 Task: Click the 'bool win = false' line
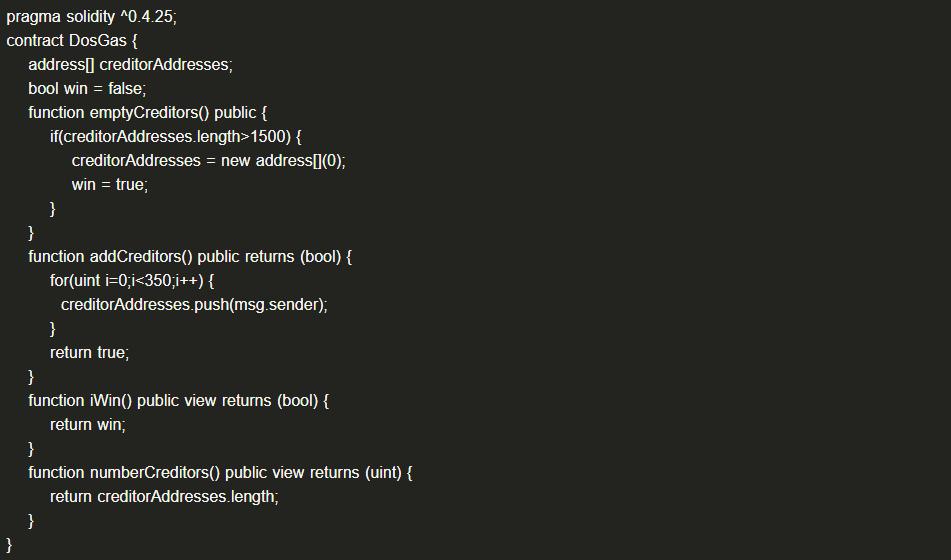pyautogui.click(x=87, y=89)
